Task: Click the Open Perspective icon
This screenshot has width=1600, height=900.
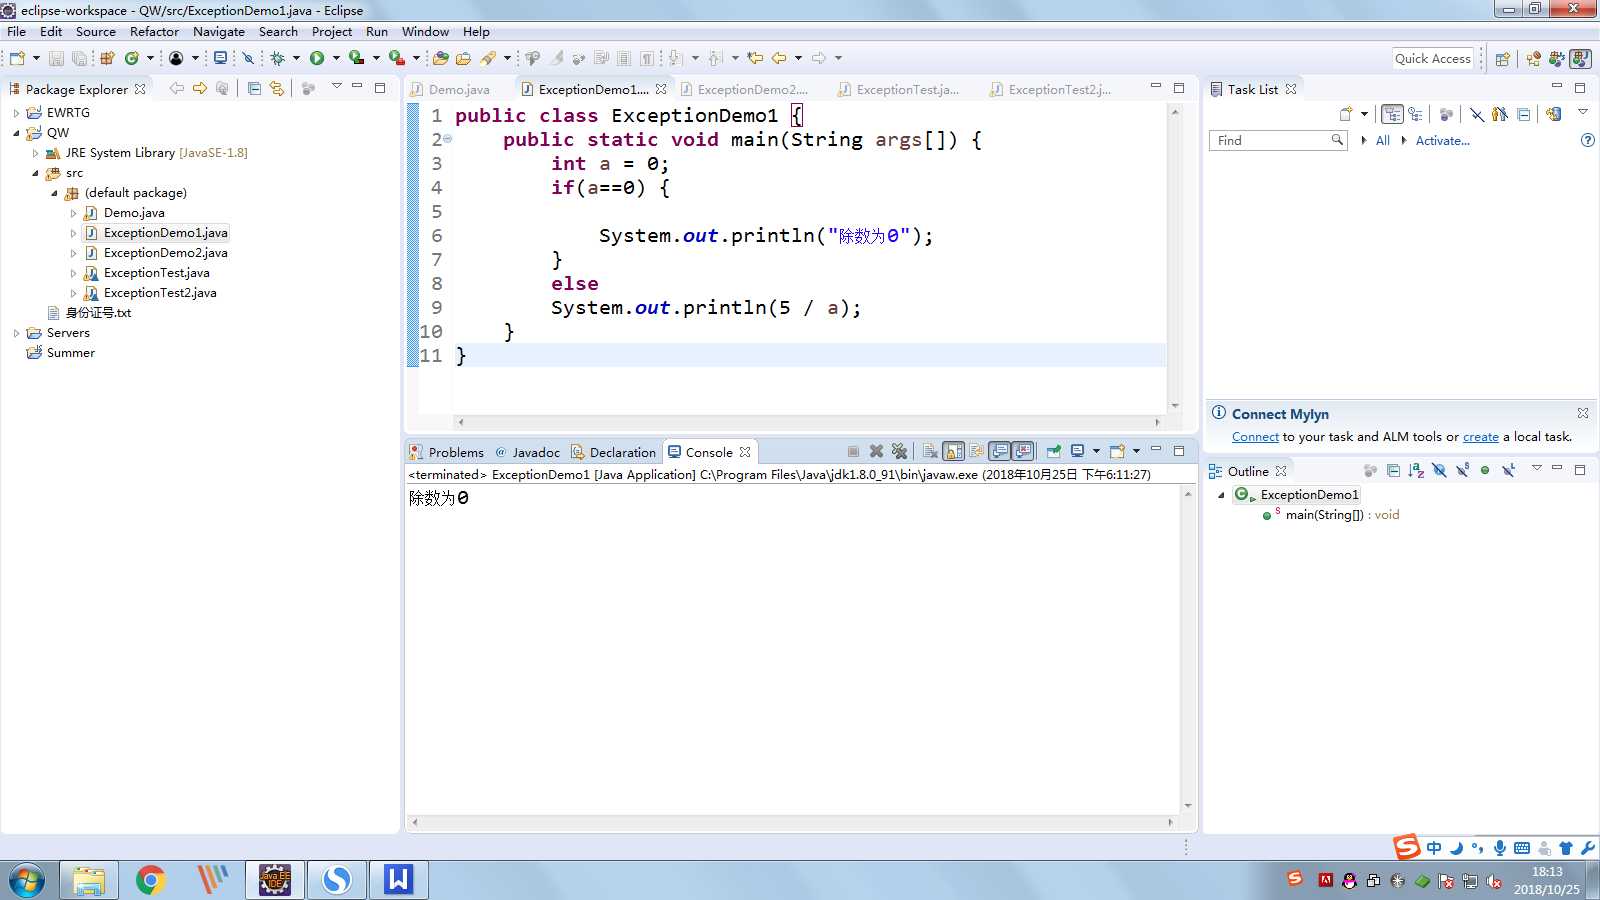Action: pos(1502,58)
